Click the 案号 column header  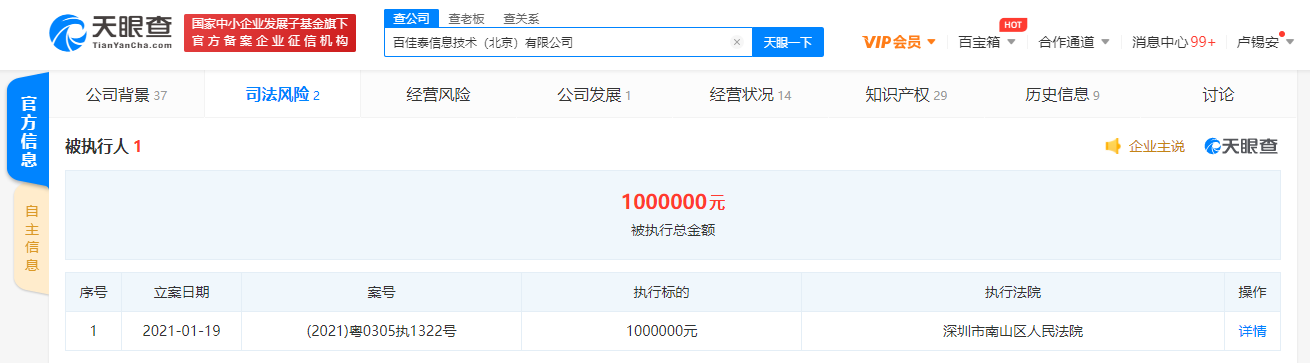381,292
